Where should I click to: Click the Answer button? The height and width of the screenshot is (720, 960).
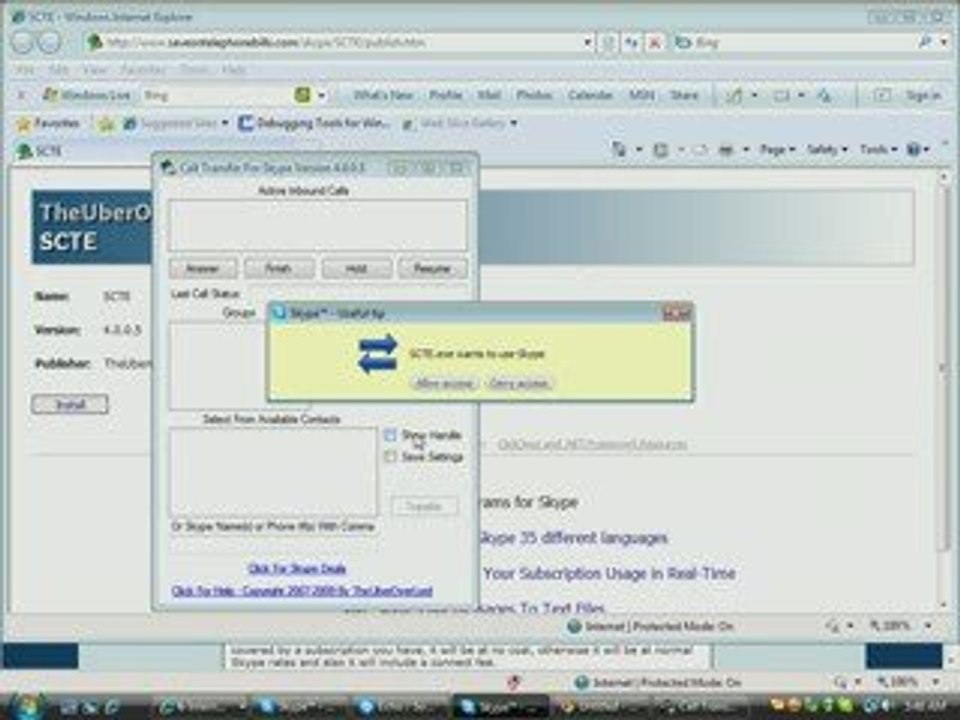[203, 268]
